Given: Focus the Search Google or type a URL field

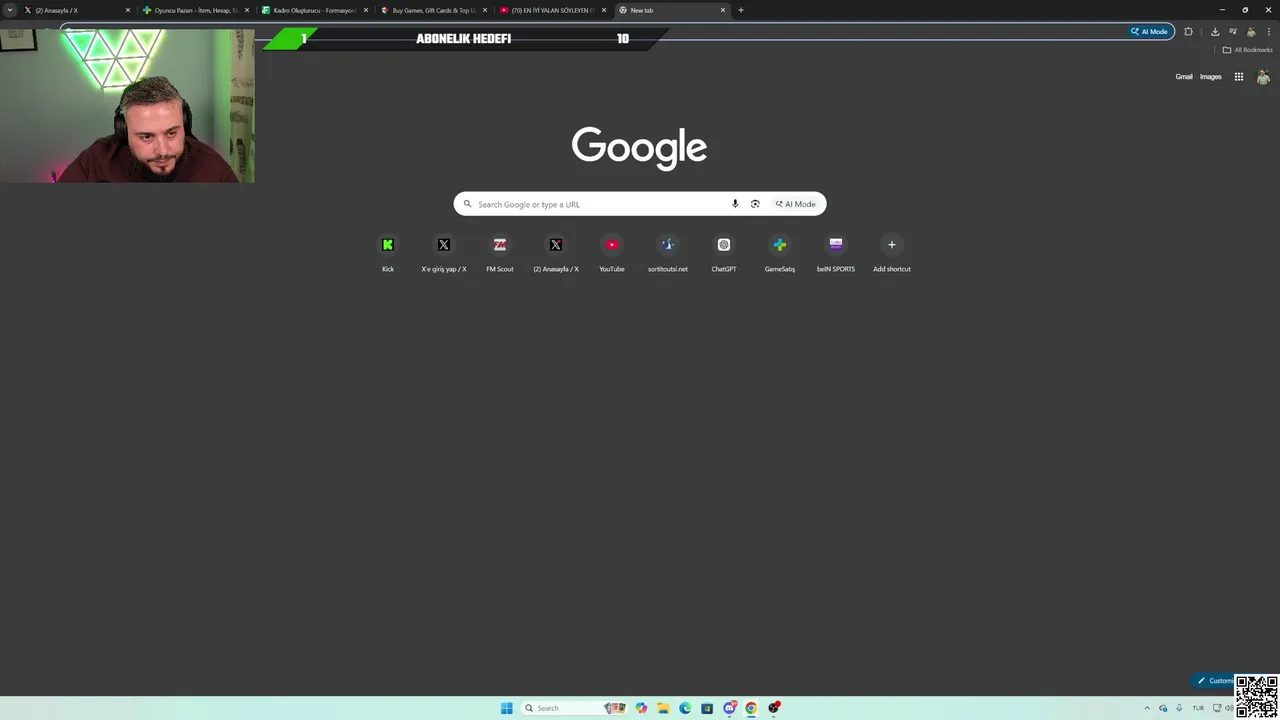Looking at the screenshot, I should click(x=640, y=204).
